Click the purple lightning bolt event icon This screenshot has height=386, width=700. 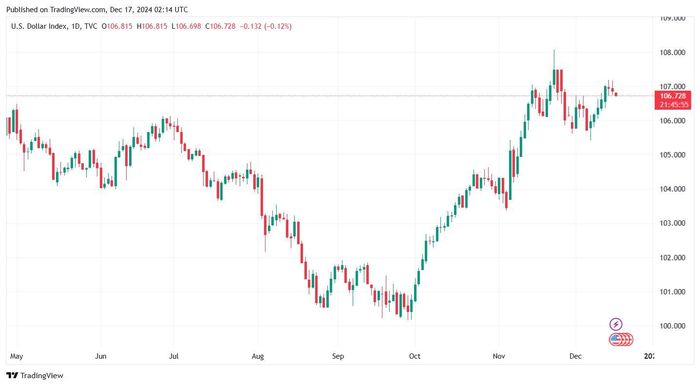coord(616,324)
